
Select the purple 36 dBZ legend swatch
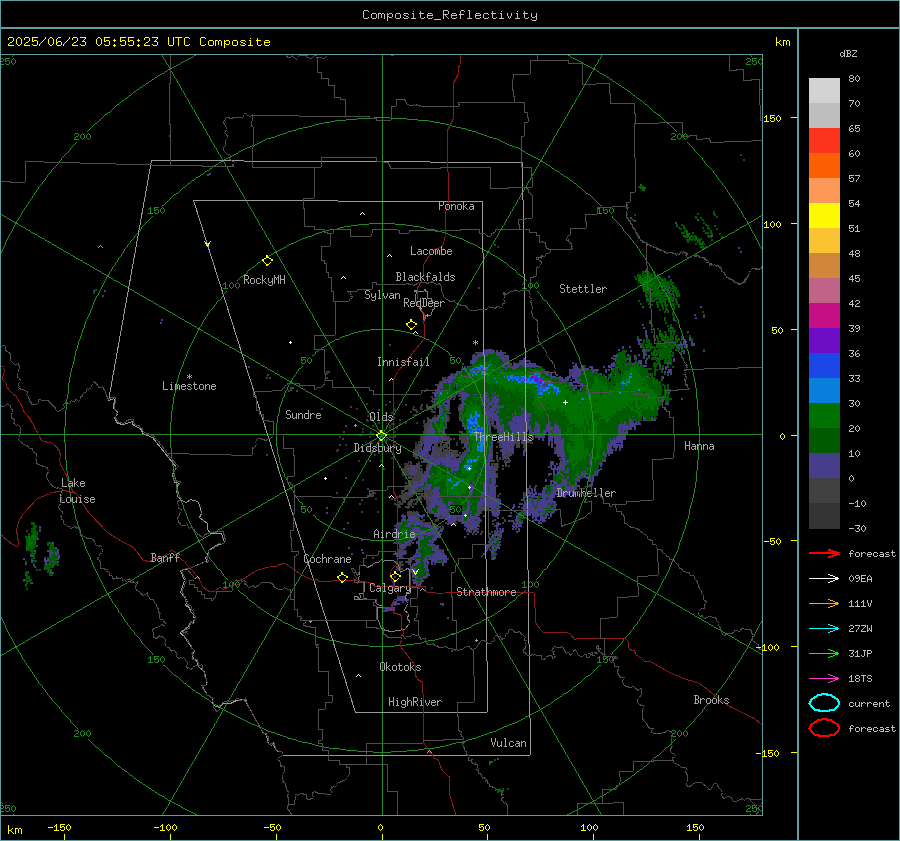(x=824, y=340)
